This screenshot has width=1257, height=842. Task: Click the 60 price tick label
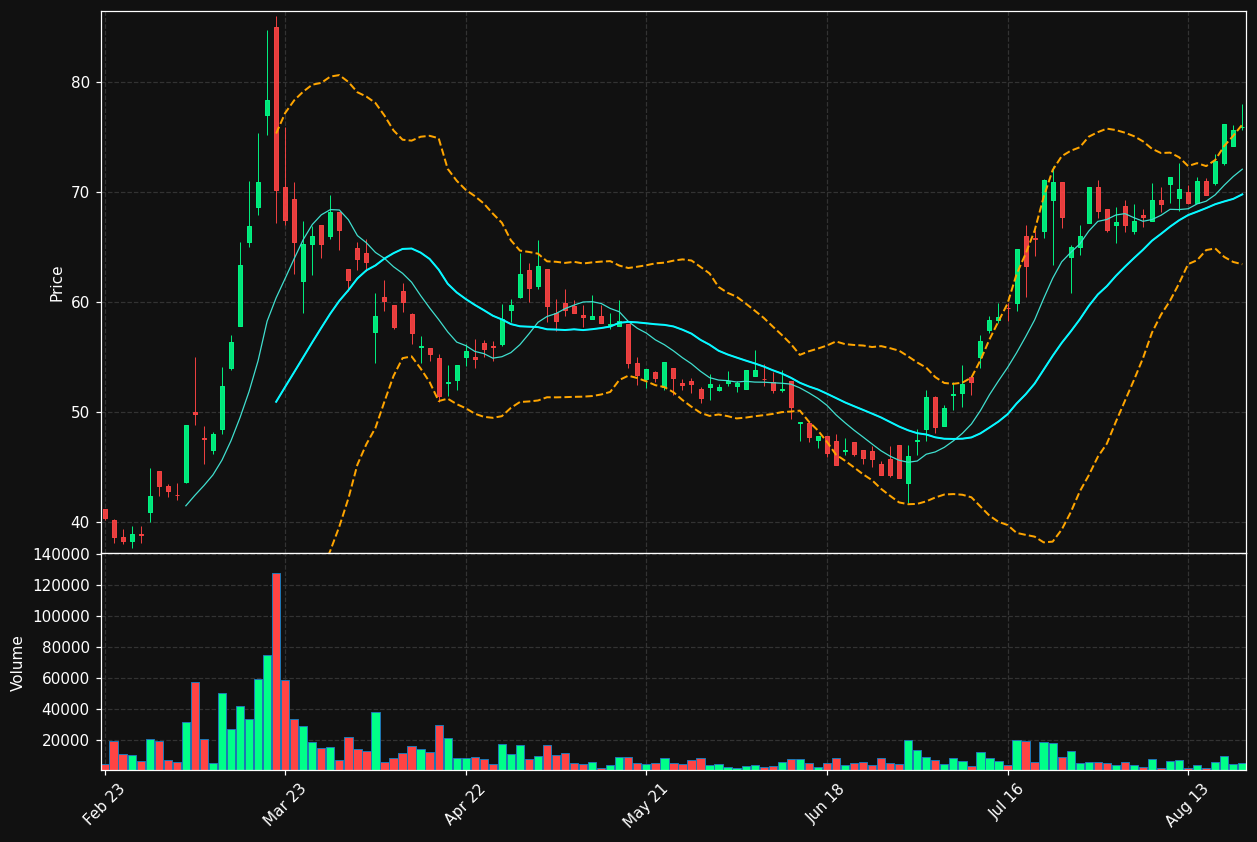coord(80,302)
